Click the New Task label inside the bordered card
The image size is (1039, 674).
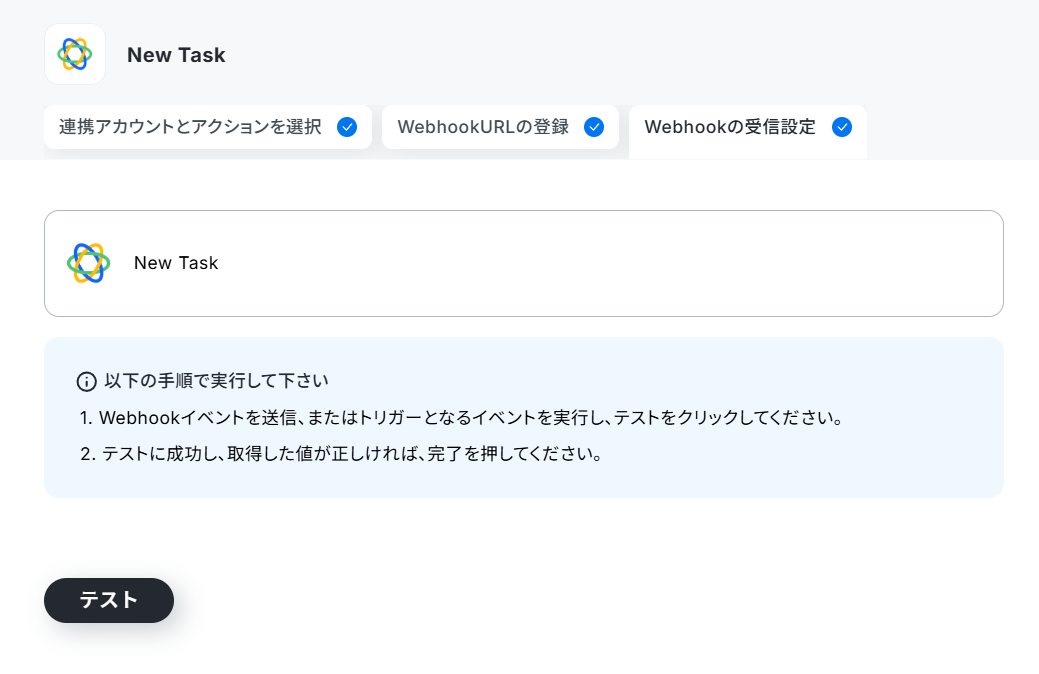[176, 263]
